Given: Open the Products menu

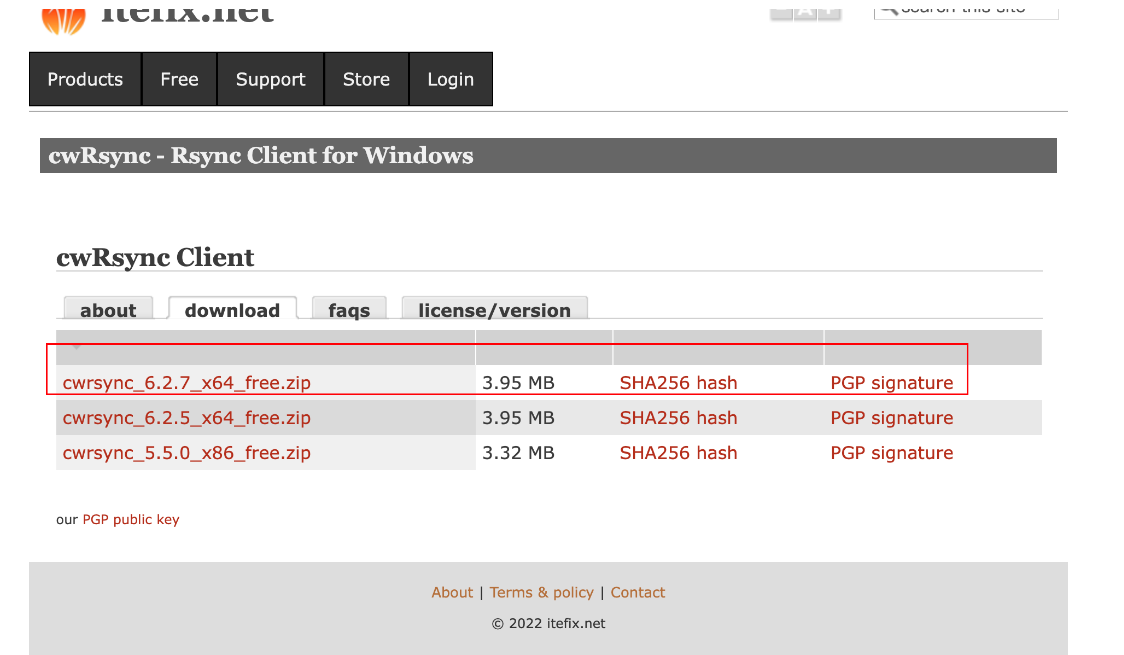Looking at the screenshot, I should pos(85,79).
